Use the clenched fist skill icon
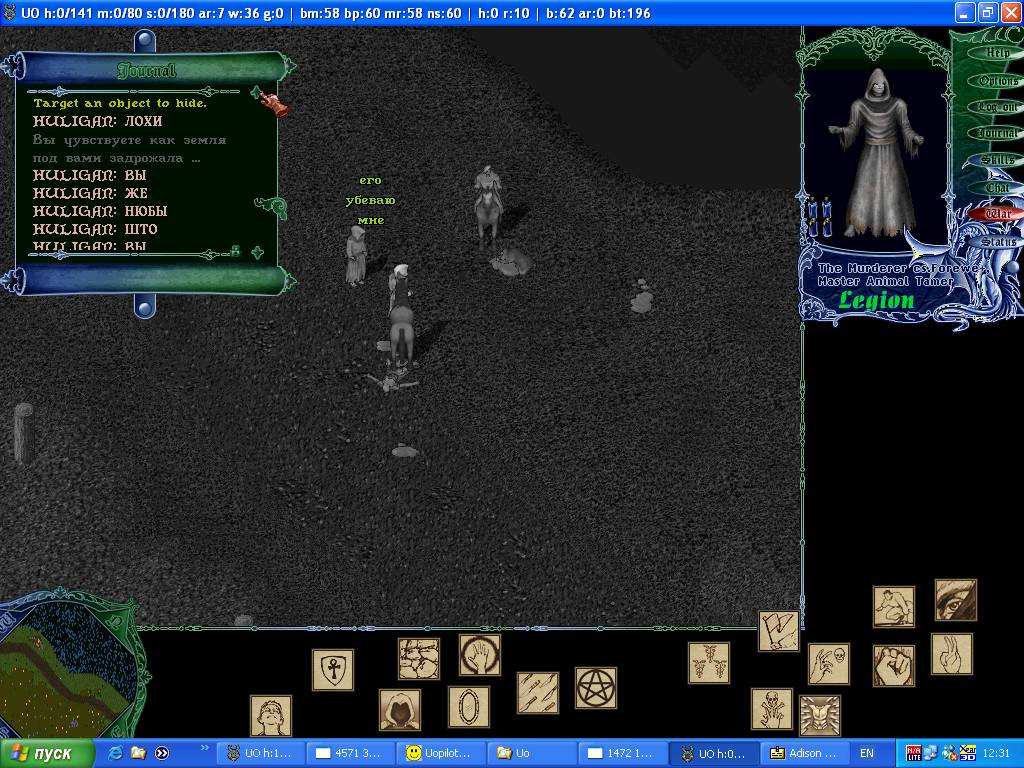The height and width of the screenshot is (768, 1024). (893, 665)
